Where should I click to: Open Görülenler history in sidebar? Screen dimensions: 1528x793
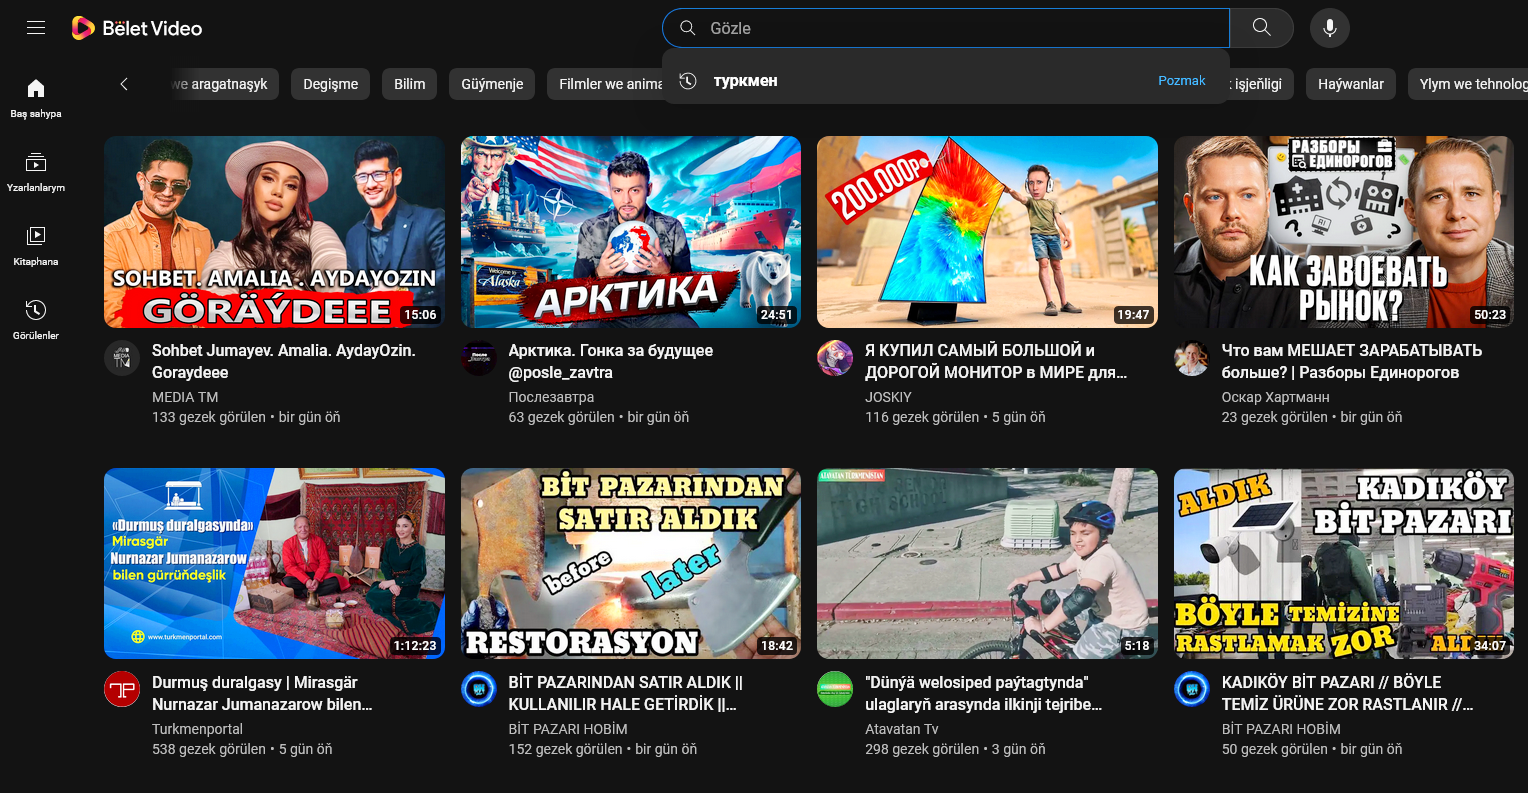[x=36, y=320]
